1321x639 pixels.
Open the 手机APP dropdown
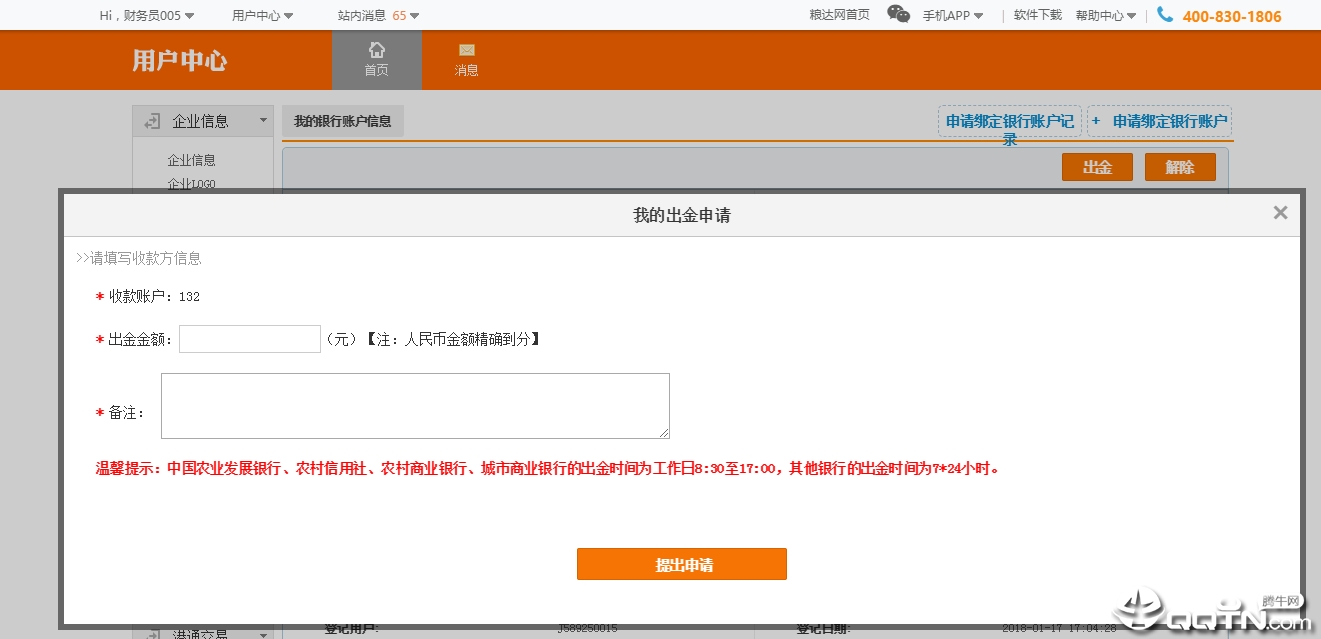952,15
